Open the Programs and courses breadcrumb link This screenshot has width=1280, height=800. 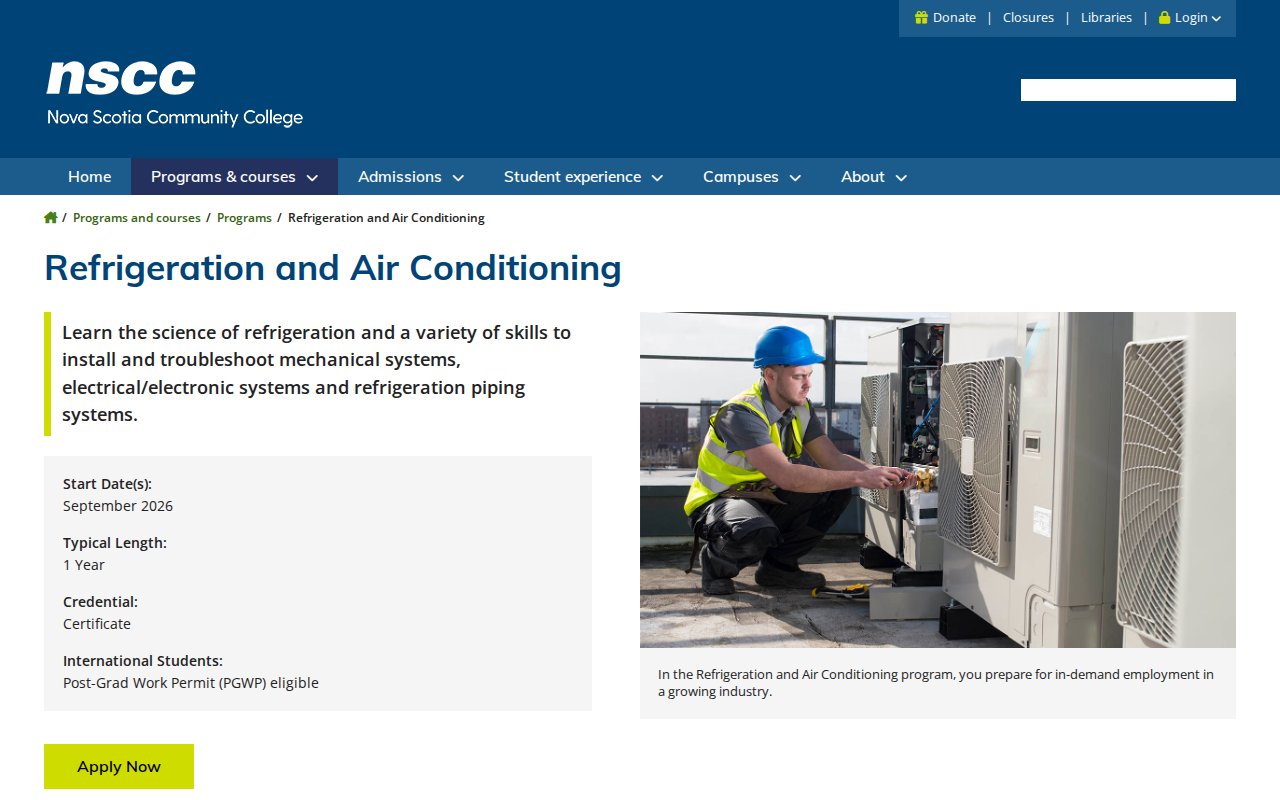[x=137, y=217]
